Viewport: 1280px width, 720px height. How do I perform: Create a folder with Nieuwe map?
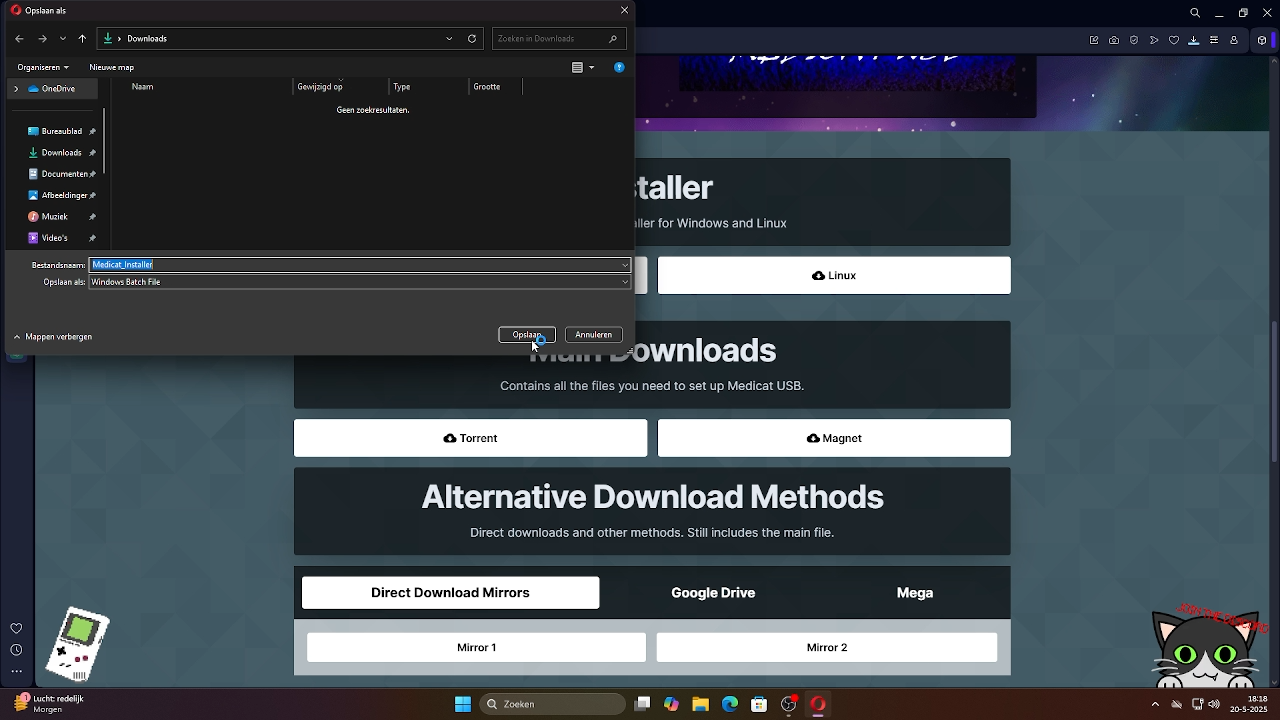tap(111, 67)
